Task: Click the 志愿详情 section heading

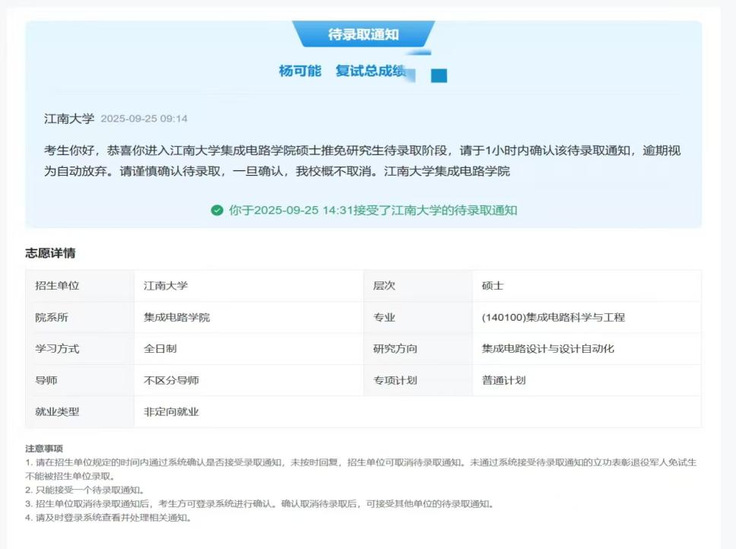Action: [50, 253]
